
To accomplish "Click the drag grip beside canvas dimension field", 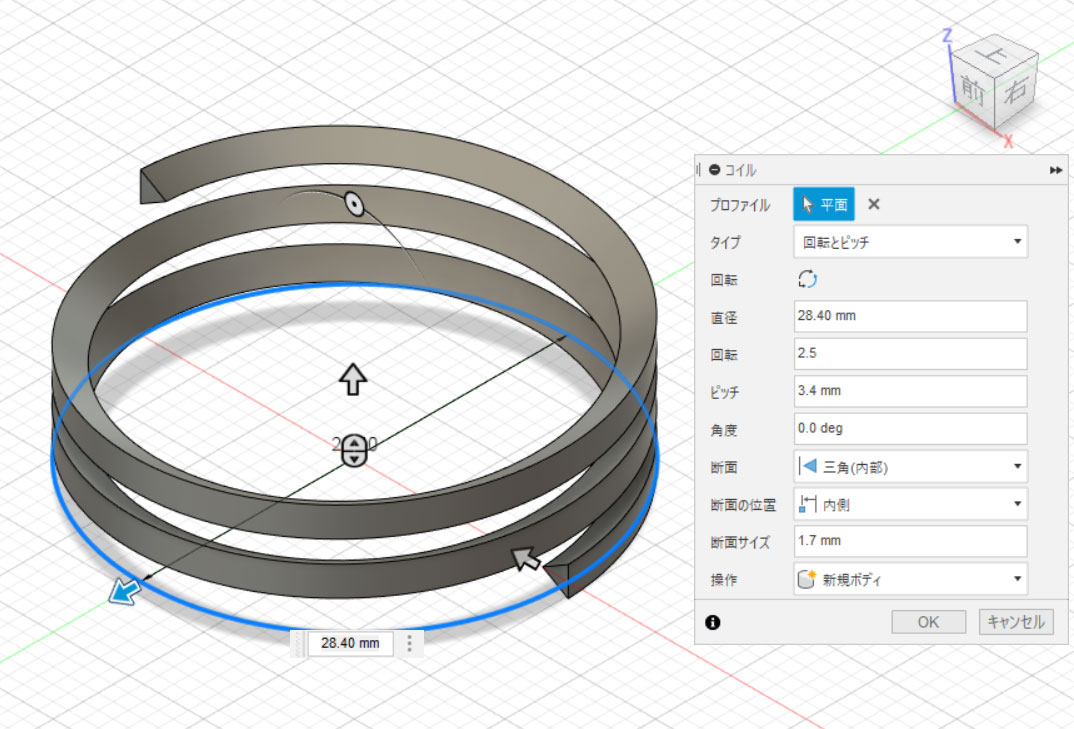I will click(299, 643).
